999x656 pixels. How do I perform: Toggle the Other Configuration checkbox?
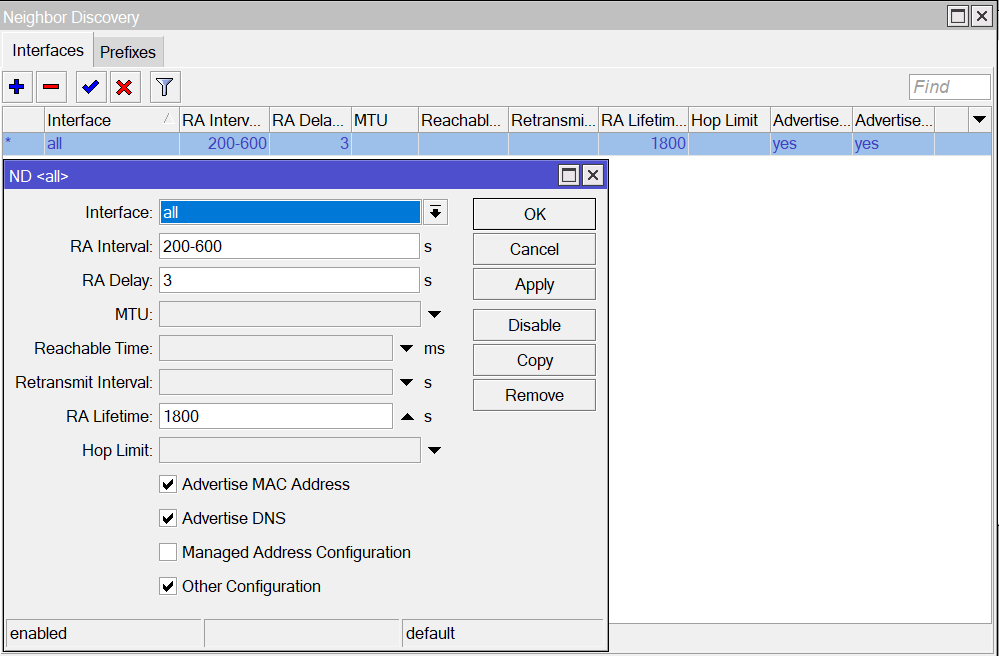click(168, 587)
